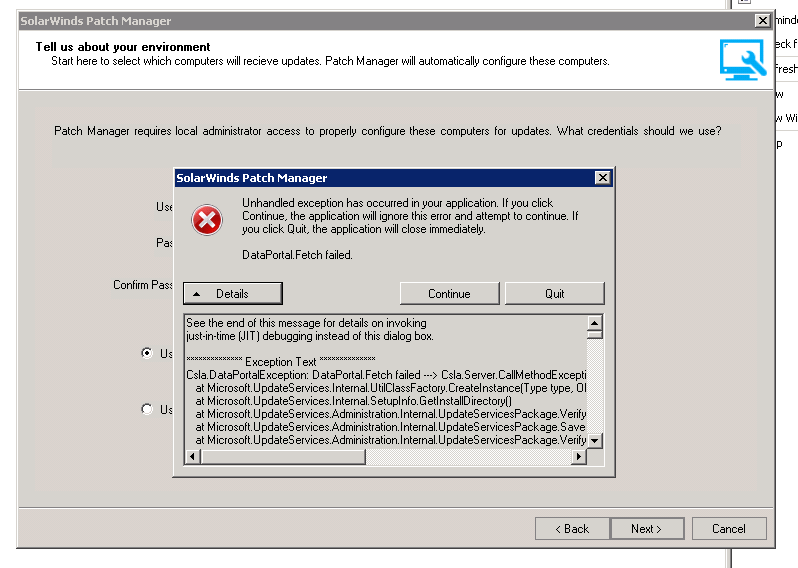Click the monitor wrench wizard icon
Screen dimensions: 798x568
[743, 60]
